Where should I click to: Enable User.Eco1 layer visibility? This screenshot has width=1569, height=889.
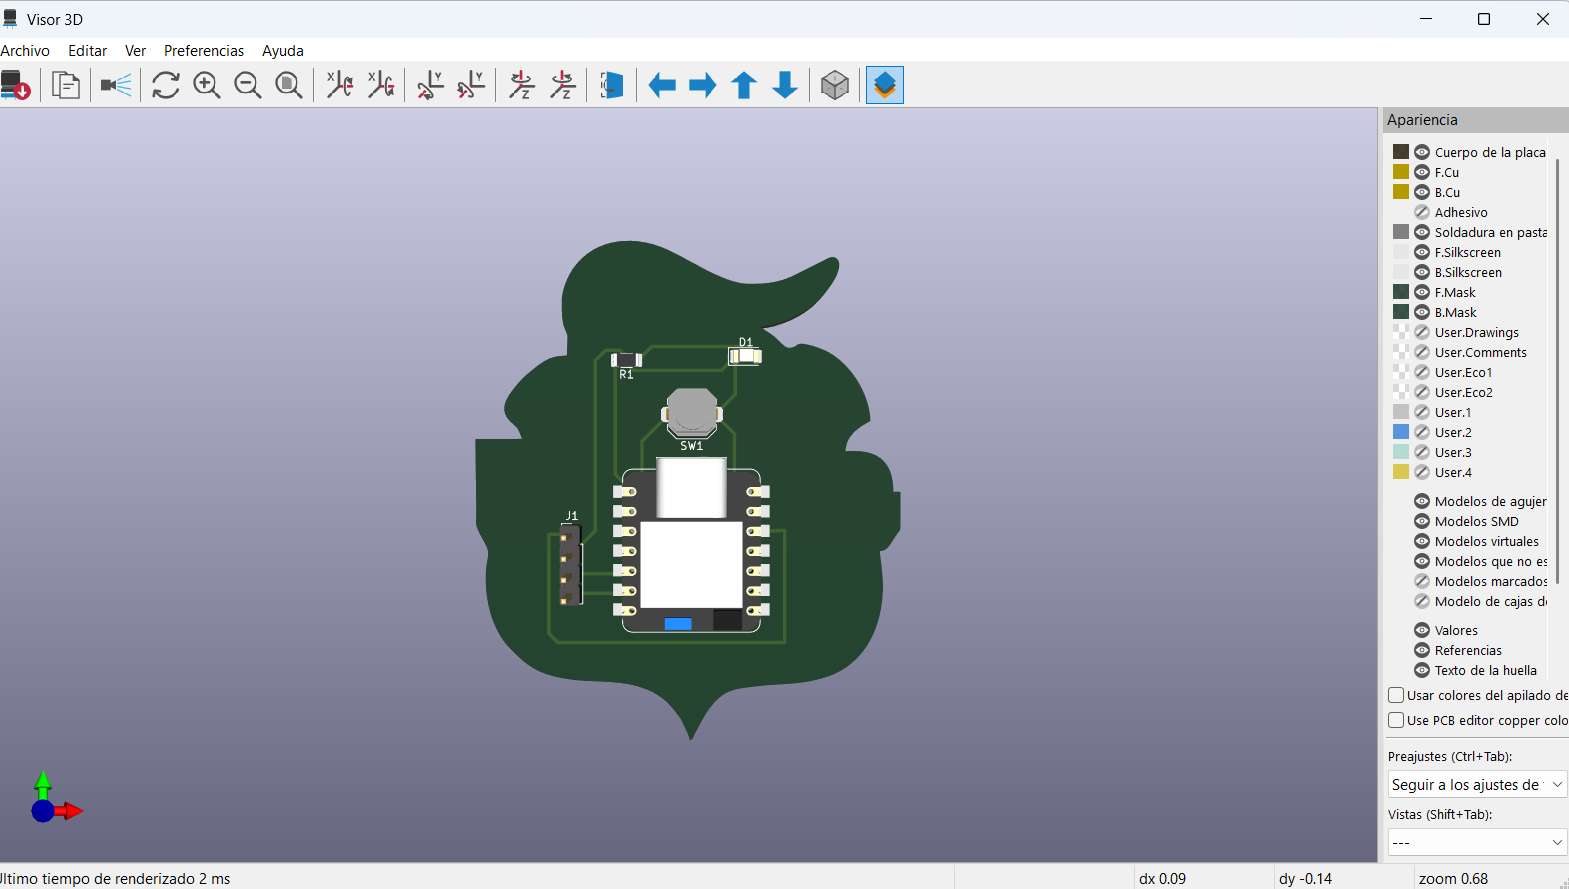pyautogui.click(x=1422, y=372)
